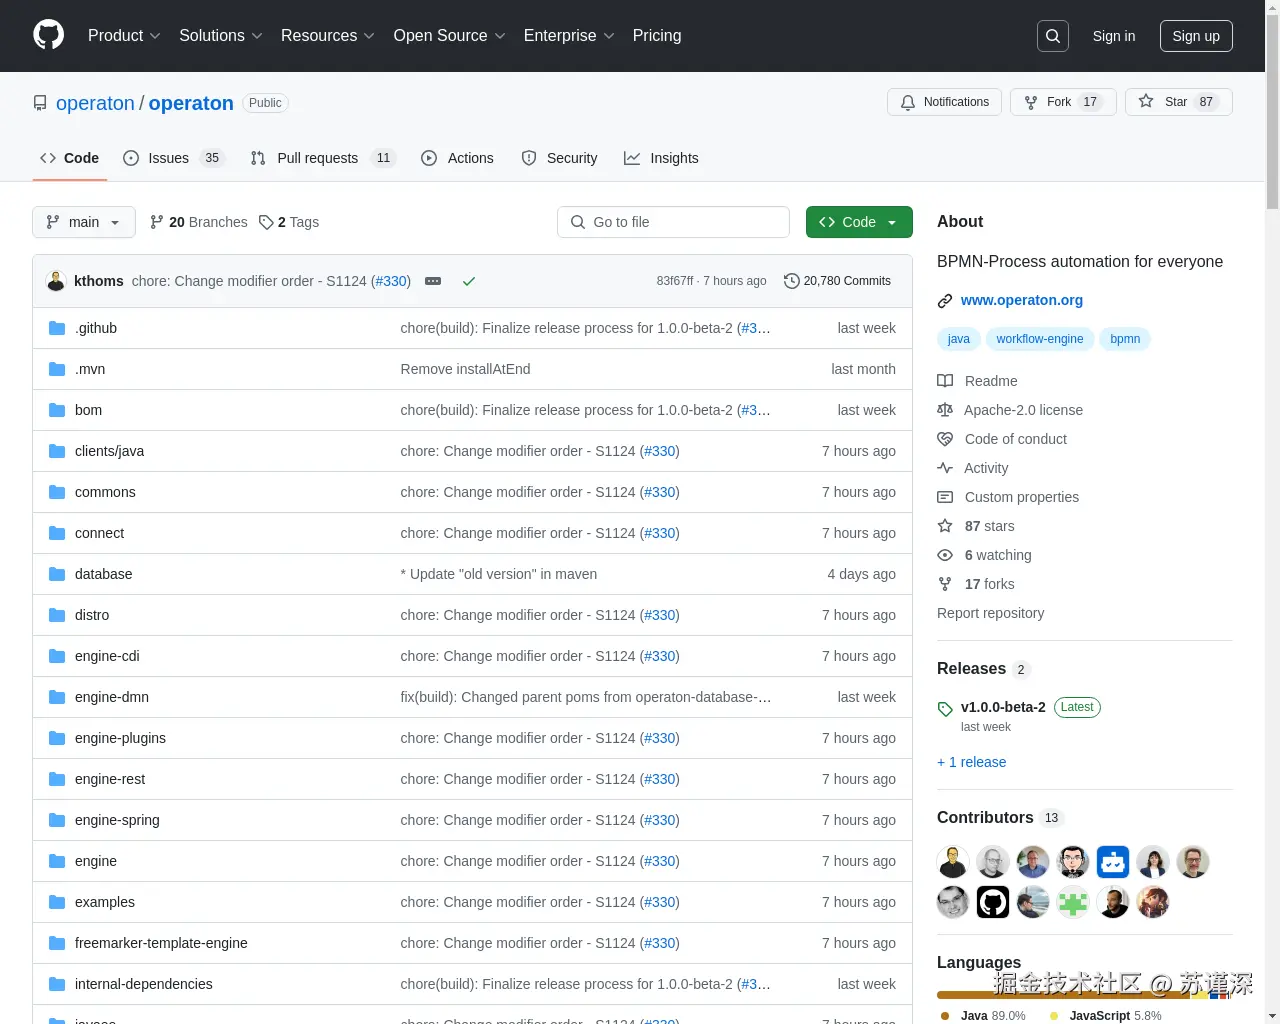
Task: Open the search magnifier button
Action: point(1053,36)
